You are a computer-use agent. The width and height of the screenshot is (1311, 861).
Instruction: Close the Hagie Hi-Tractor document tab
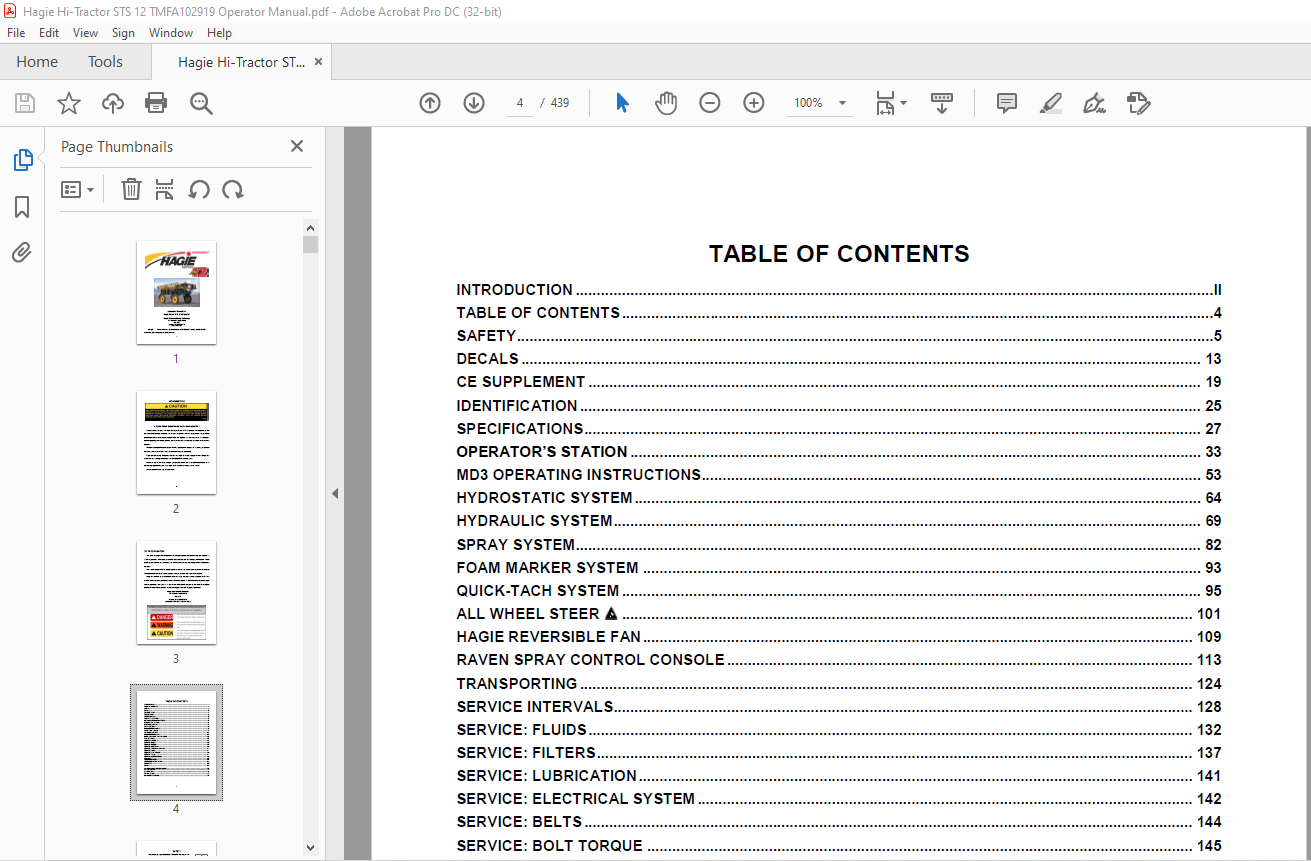tap(318, 62)
